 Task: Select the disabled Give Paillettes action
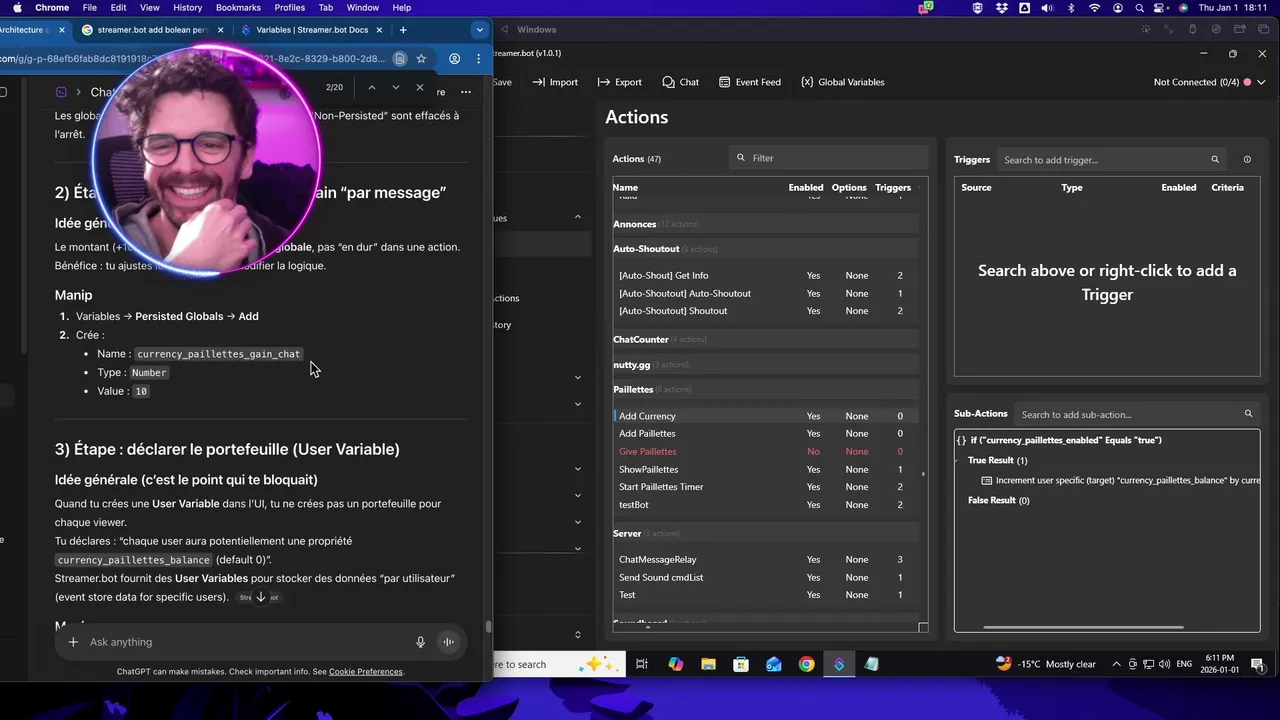pos(765,452)
